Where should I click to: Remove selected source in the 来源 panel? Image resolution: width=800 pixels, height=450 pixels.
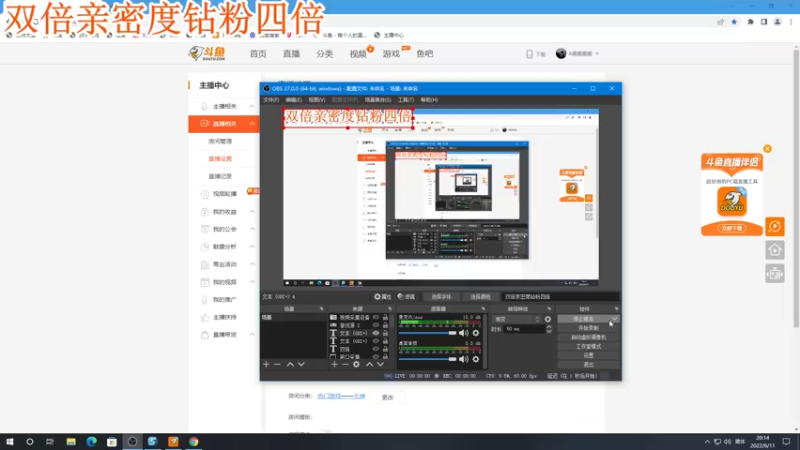pyautogui.click(x=345, y=364)
